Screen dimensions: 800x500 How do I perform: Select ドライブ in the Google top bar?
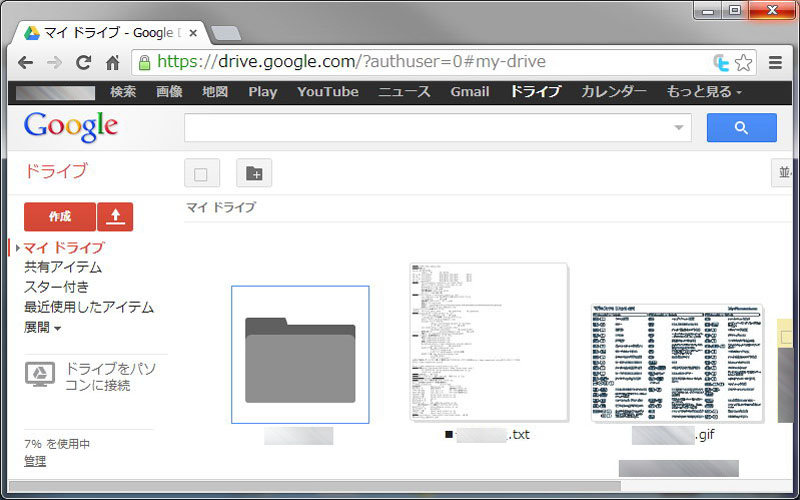[535, 92]
